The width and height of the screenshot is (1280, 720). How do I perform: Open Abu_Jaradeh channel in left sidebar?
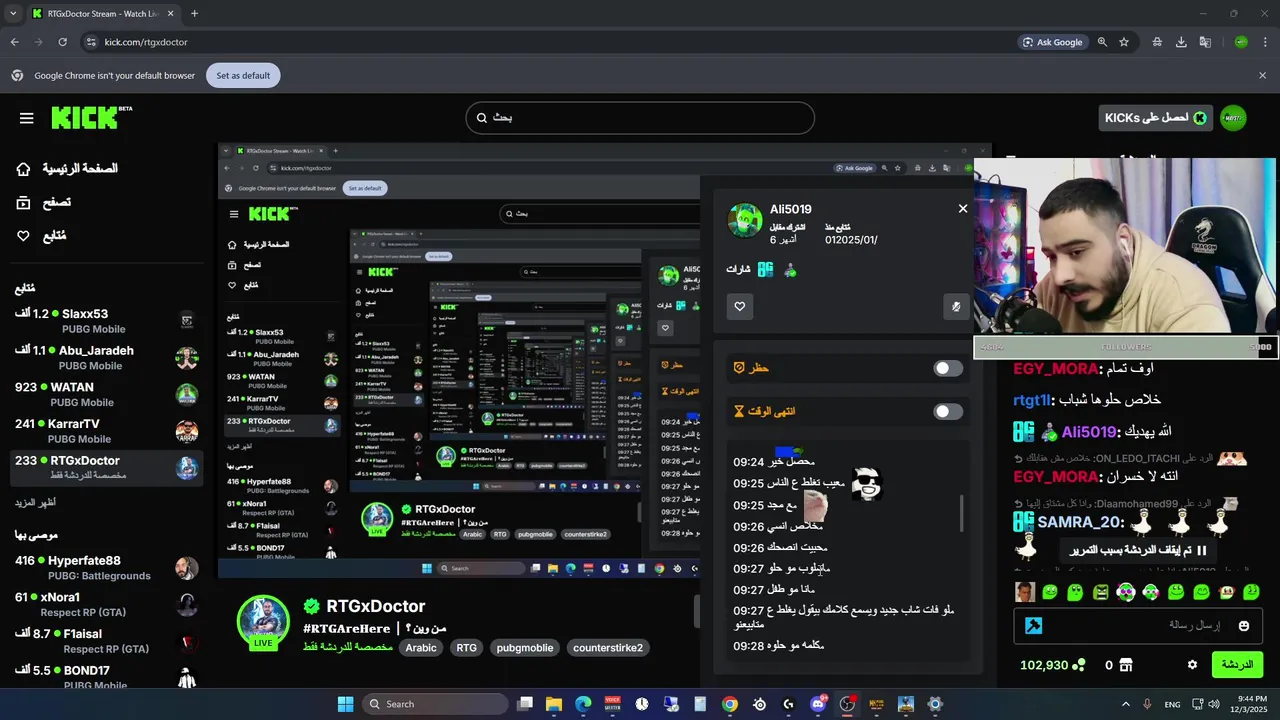(107, 358)
